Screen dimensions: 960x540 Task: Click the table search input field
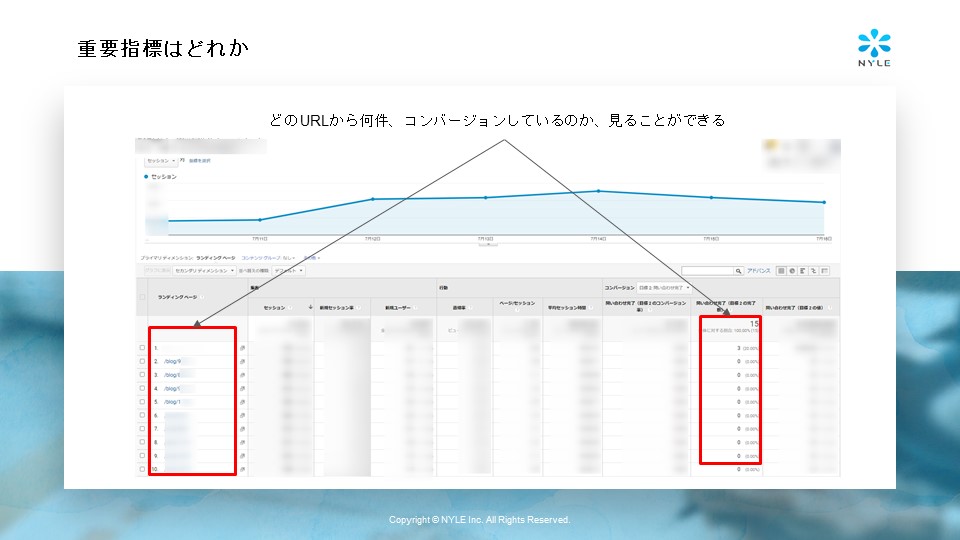[708, 271]
